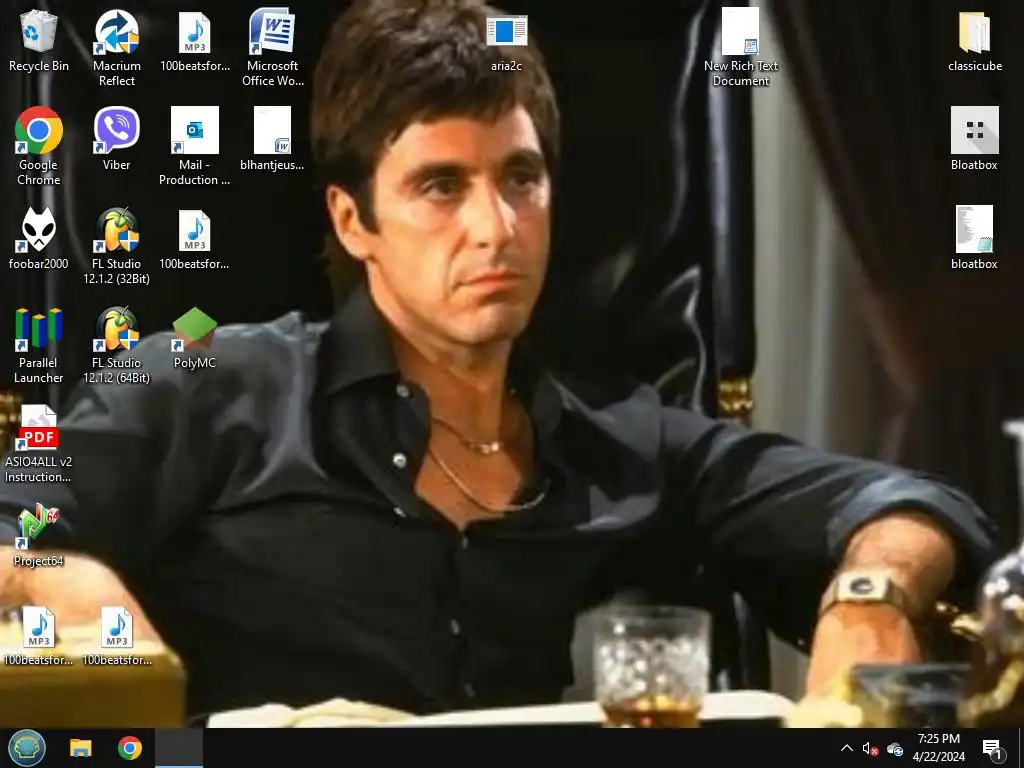
Task: Switch to the active blank taskbar app
Action: (x=179, y=748)
